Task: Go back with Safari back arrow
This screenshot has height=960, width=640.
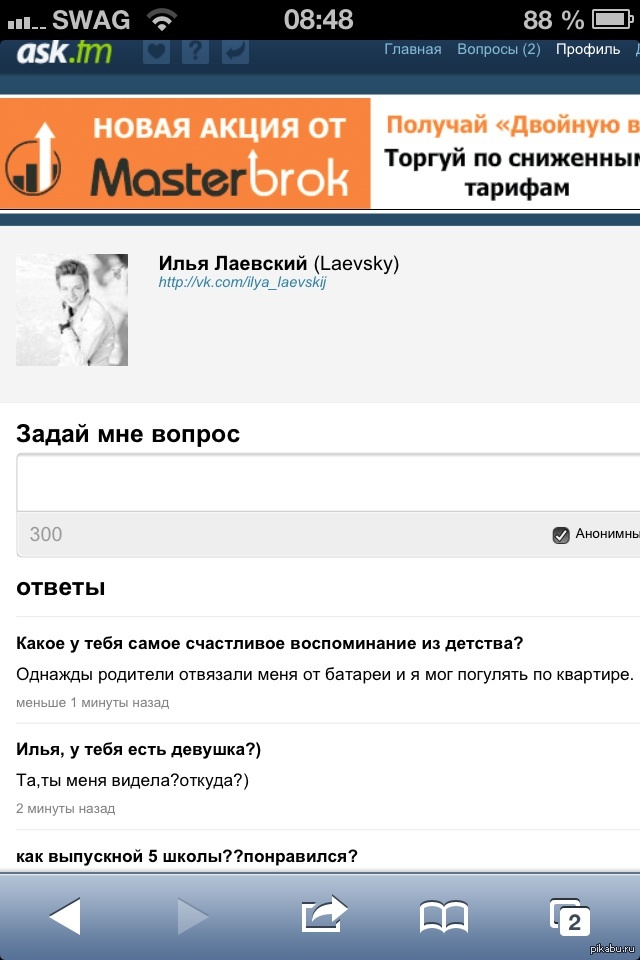Action: [65, 916]
